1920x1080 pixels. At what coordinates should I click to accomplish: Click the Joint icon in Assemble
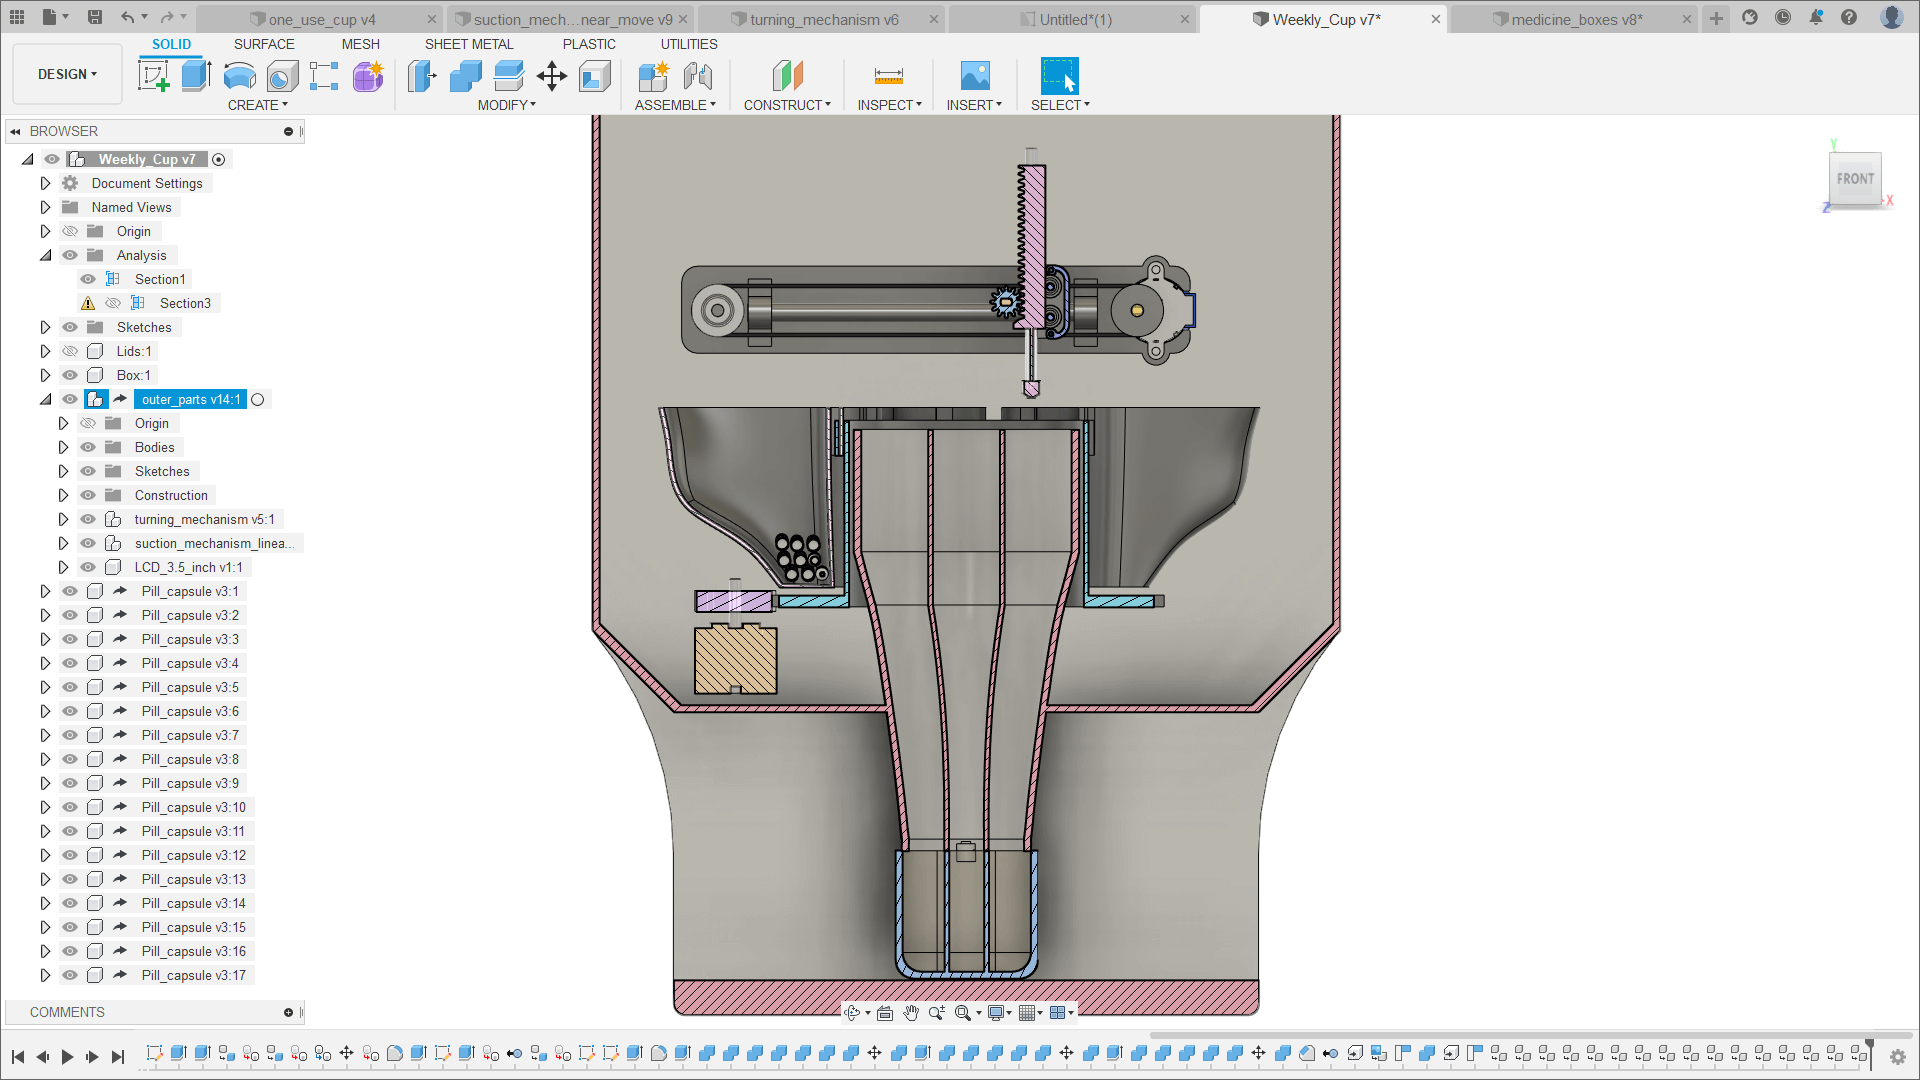(x=698, y=76)
